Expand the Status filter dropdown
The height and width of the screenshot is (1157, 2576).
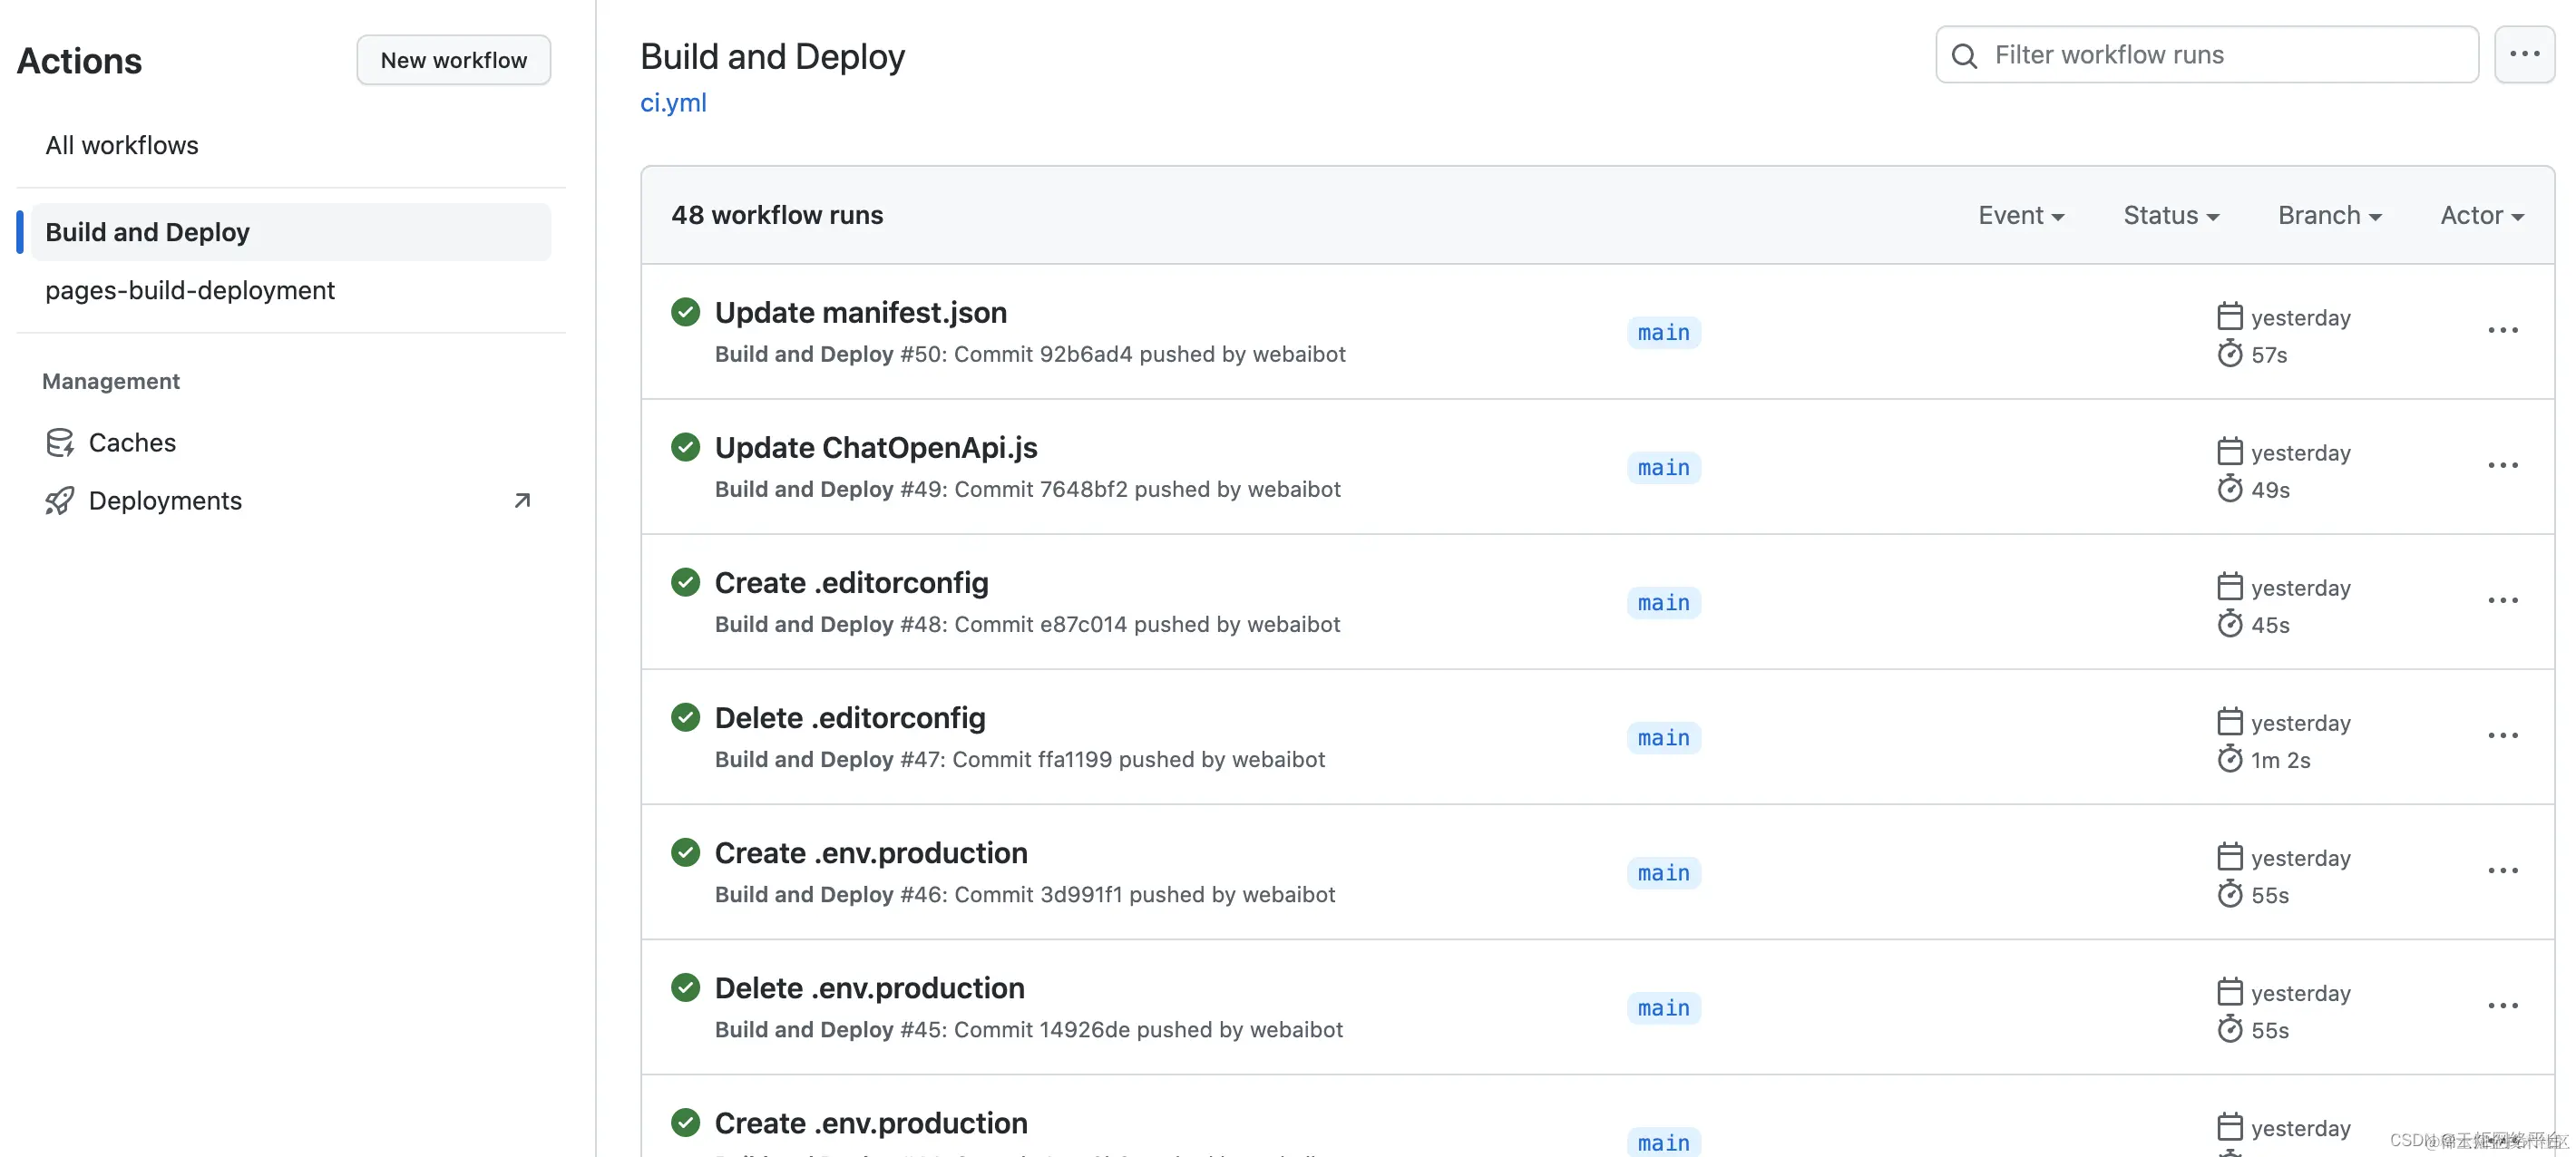(2170, 215)
